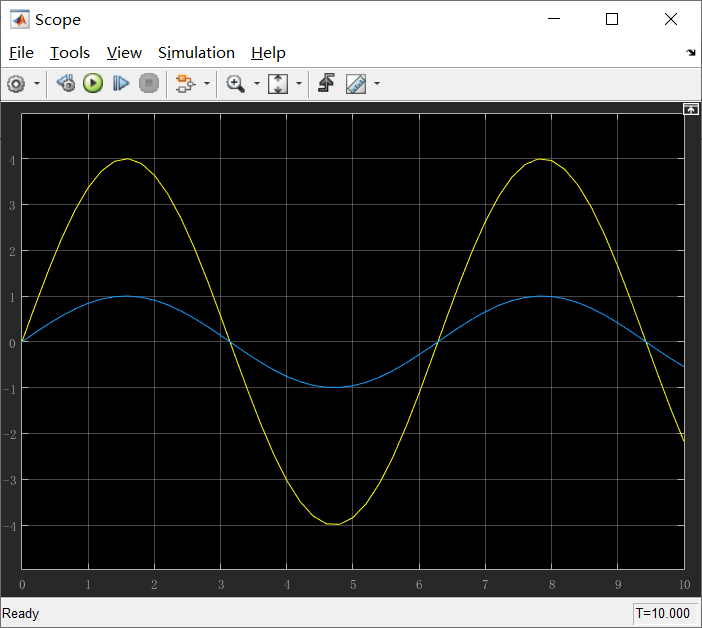This screenshot has height=628, width=702.
Task: Click the x-axis label 10
Action: [x=684, y=585]
